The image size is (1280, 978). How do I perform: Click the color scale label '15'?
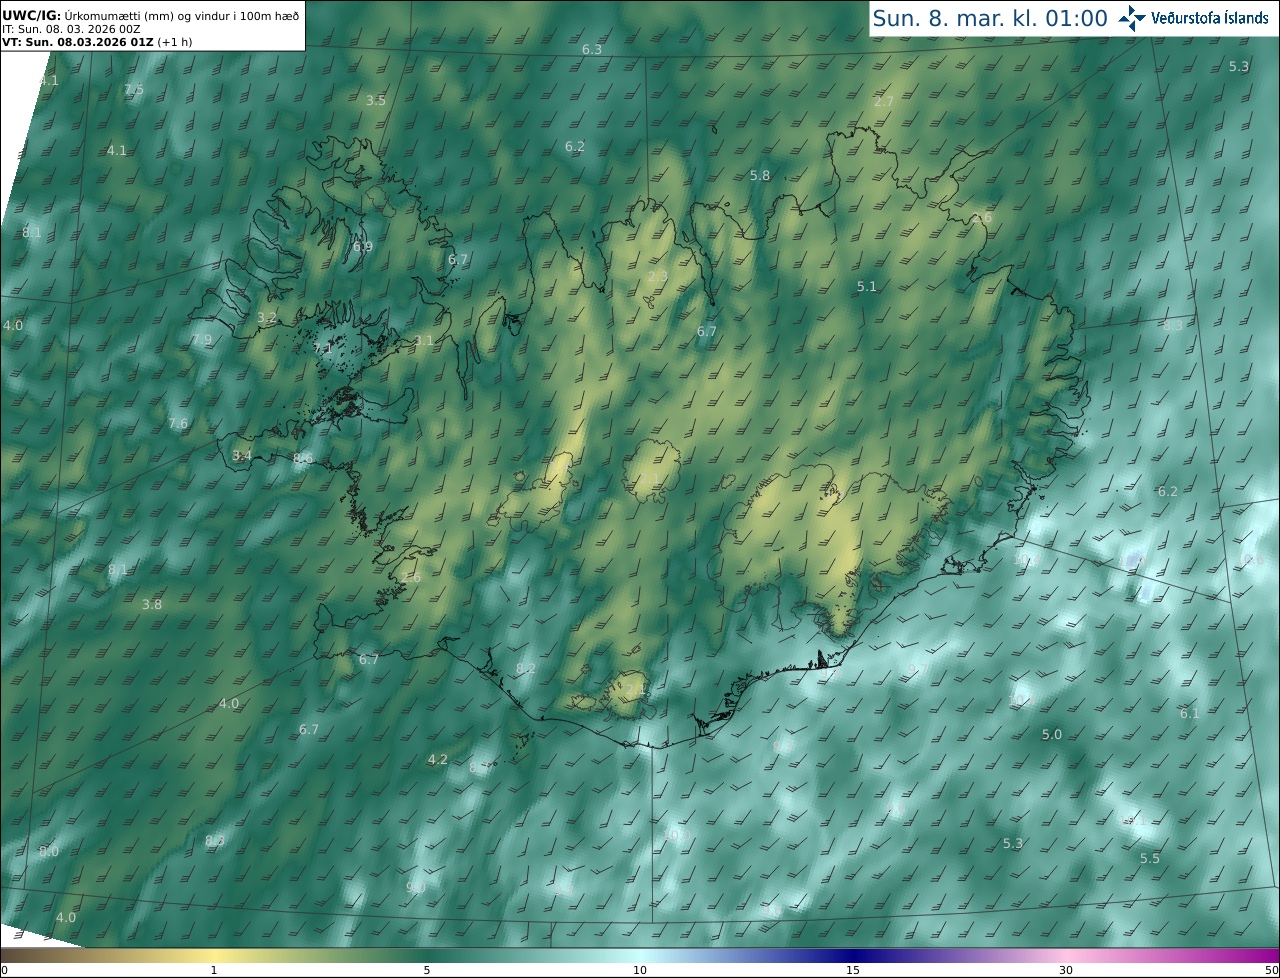pos(852,970)
